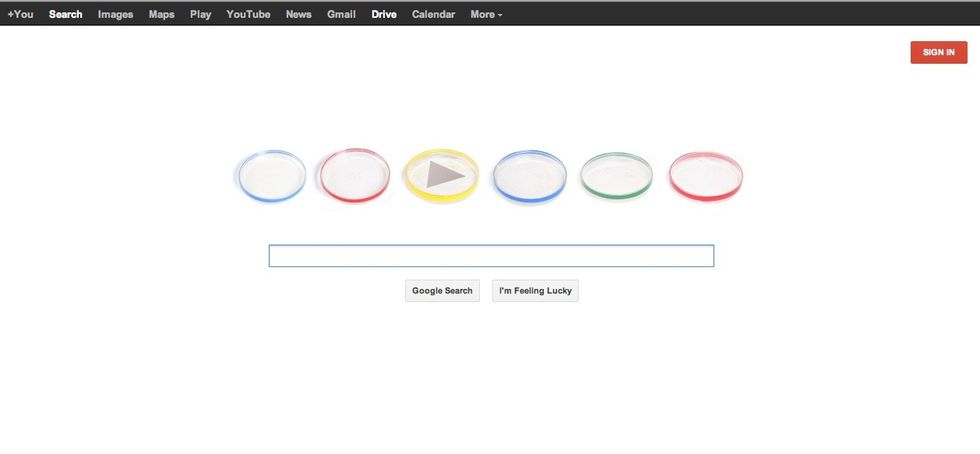Viewport: 980px width, 454px height.
Task: Open +You in the top bar
Action: pyautogui.click(x=20, y=14)
